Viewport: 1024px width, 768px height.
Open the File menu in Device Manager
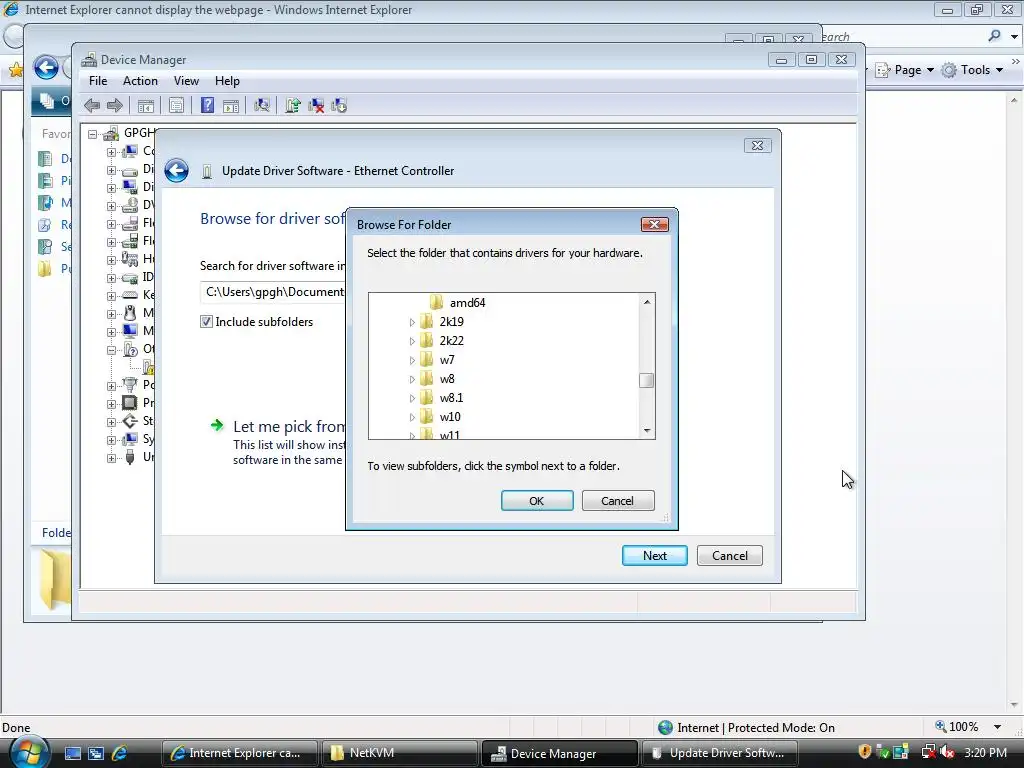(x=98, y=81)
